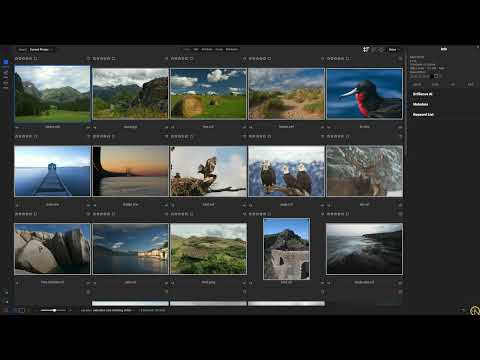This screenshot has height=360, width=480.
Task: Select the green mountain valley photo thumbnail
Action: click(52, 94)
